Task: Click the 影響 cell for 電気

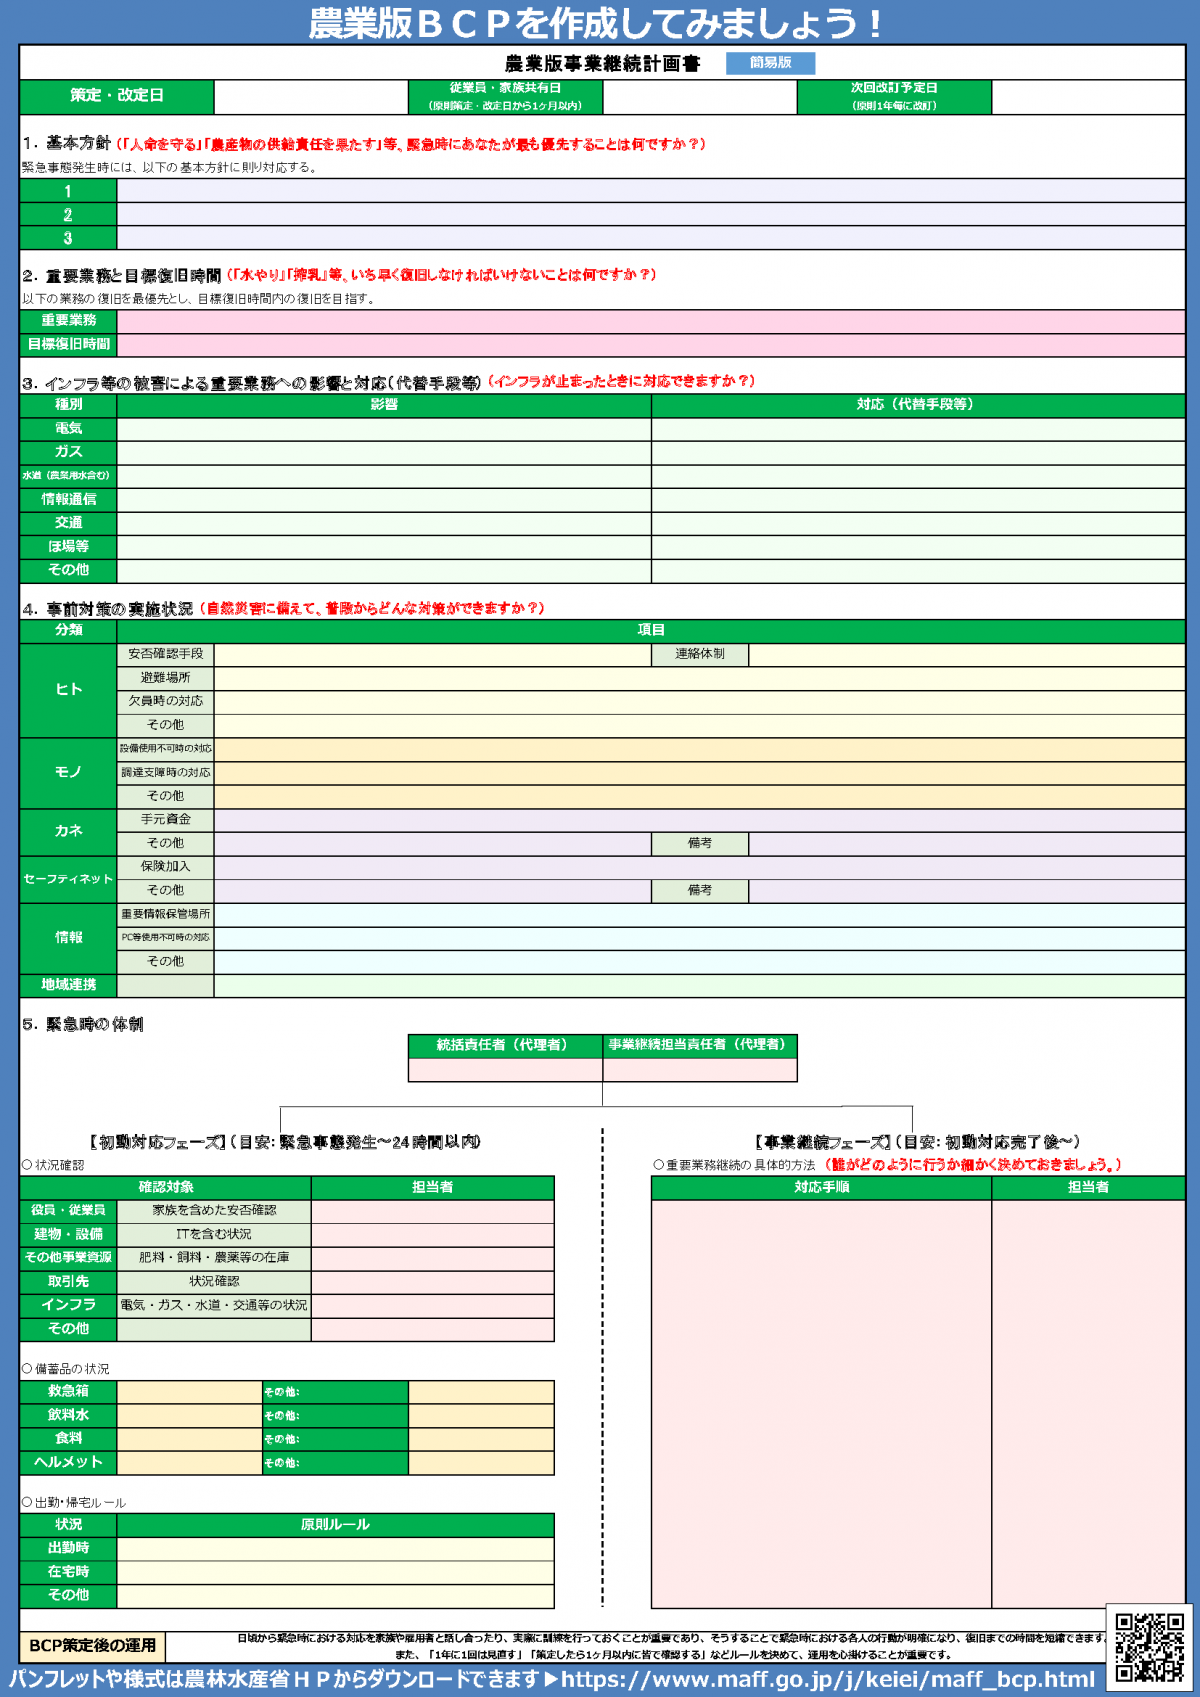Action: (x=384, y=428)
